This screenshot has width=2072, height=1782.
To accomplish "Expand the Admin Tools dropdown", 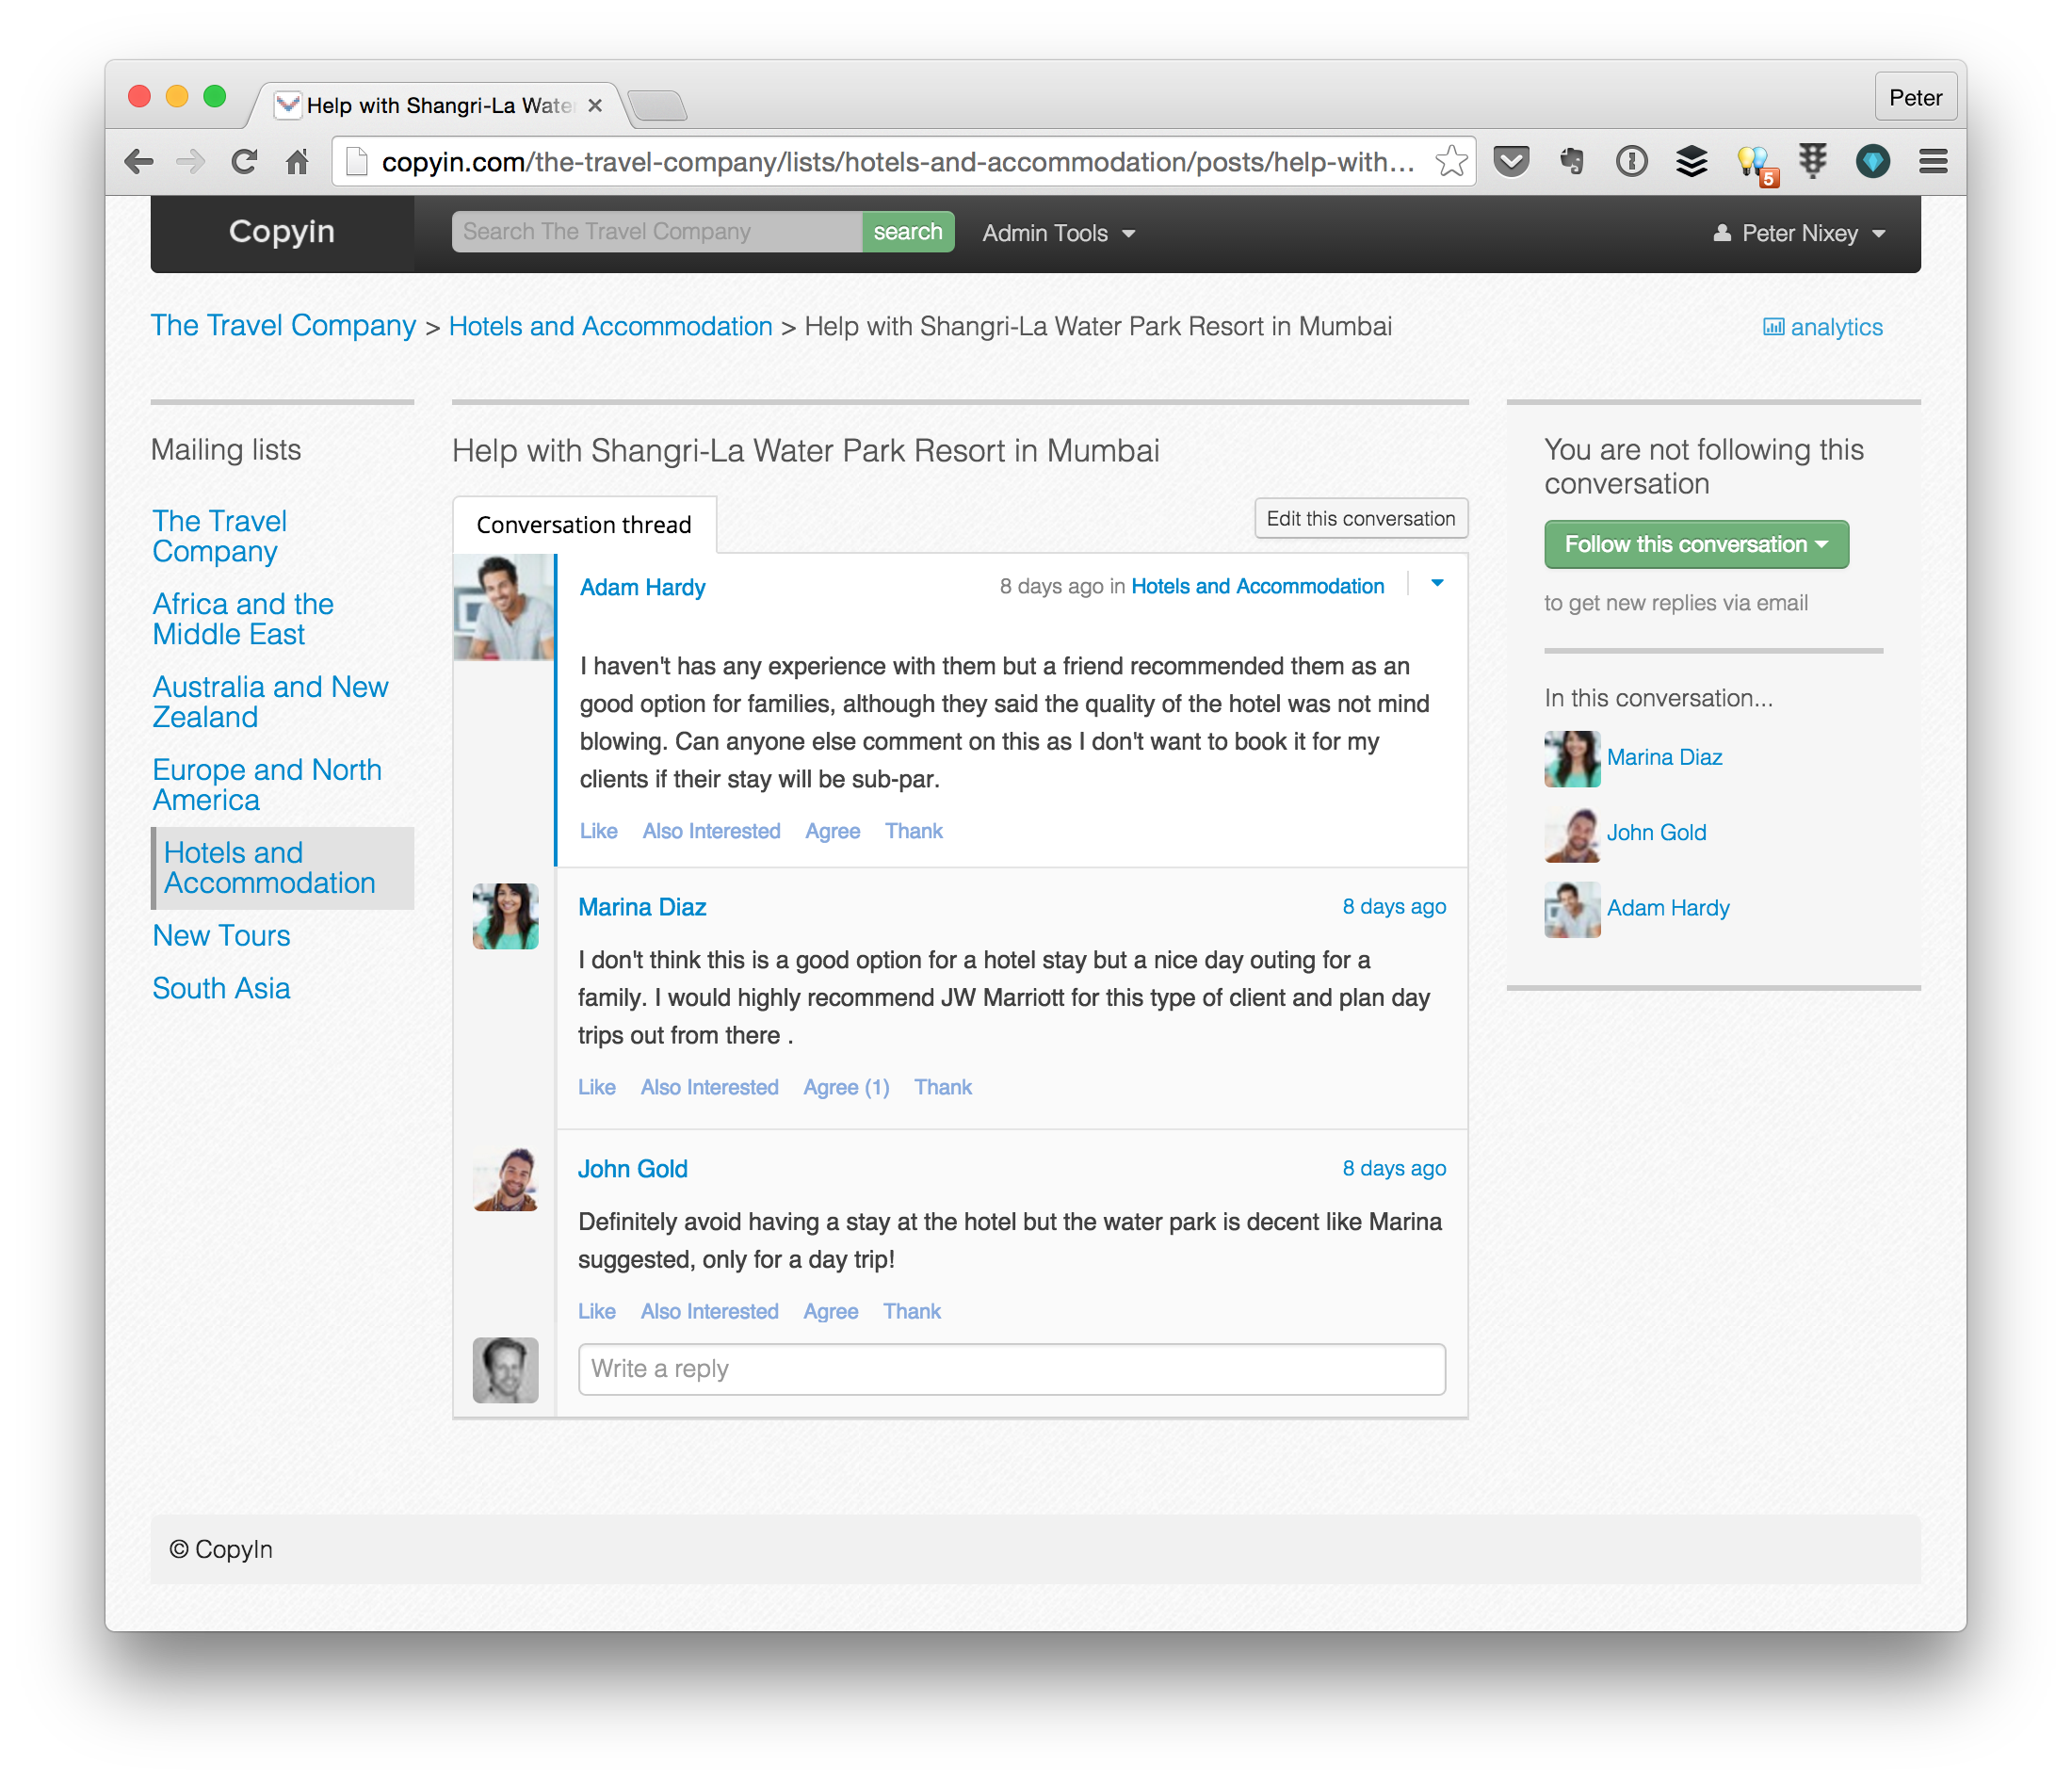I will pos(1058,233).
